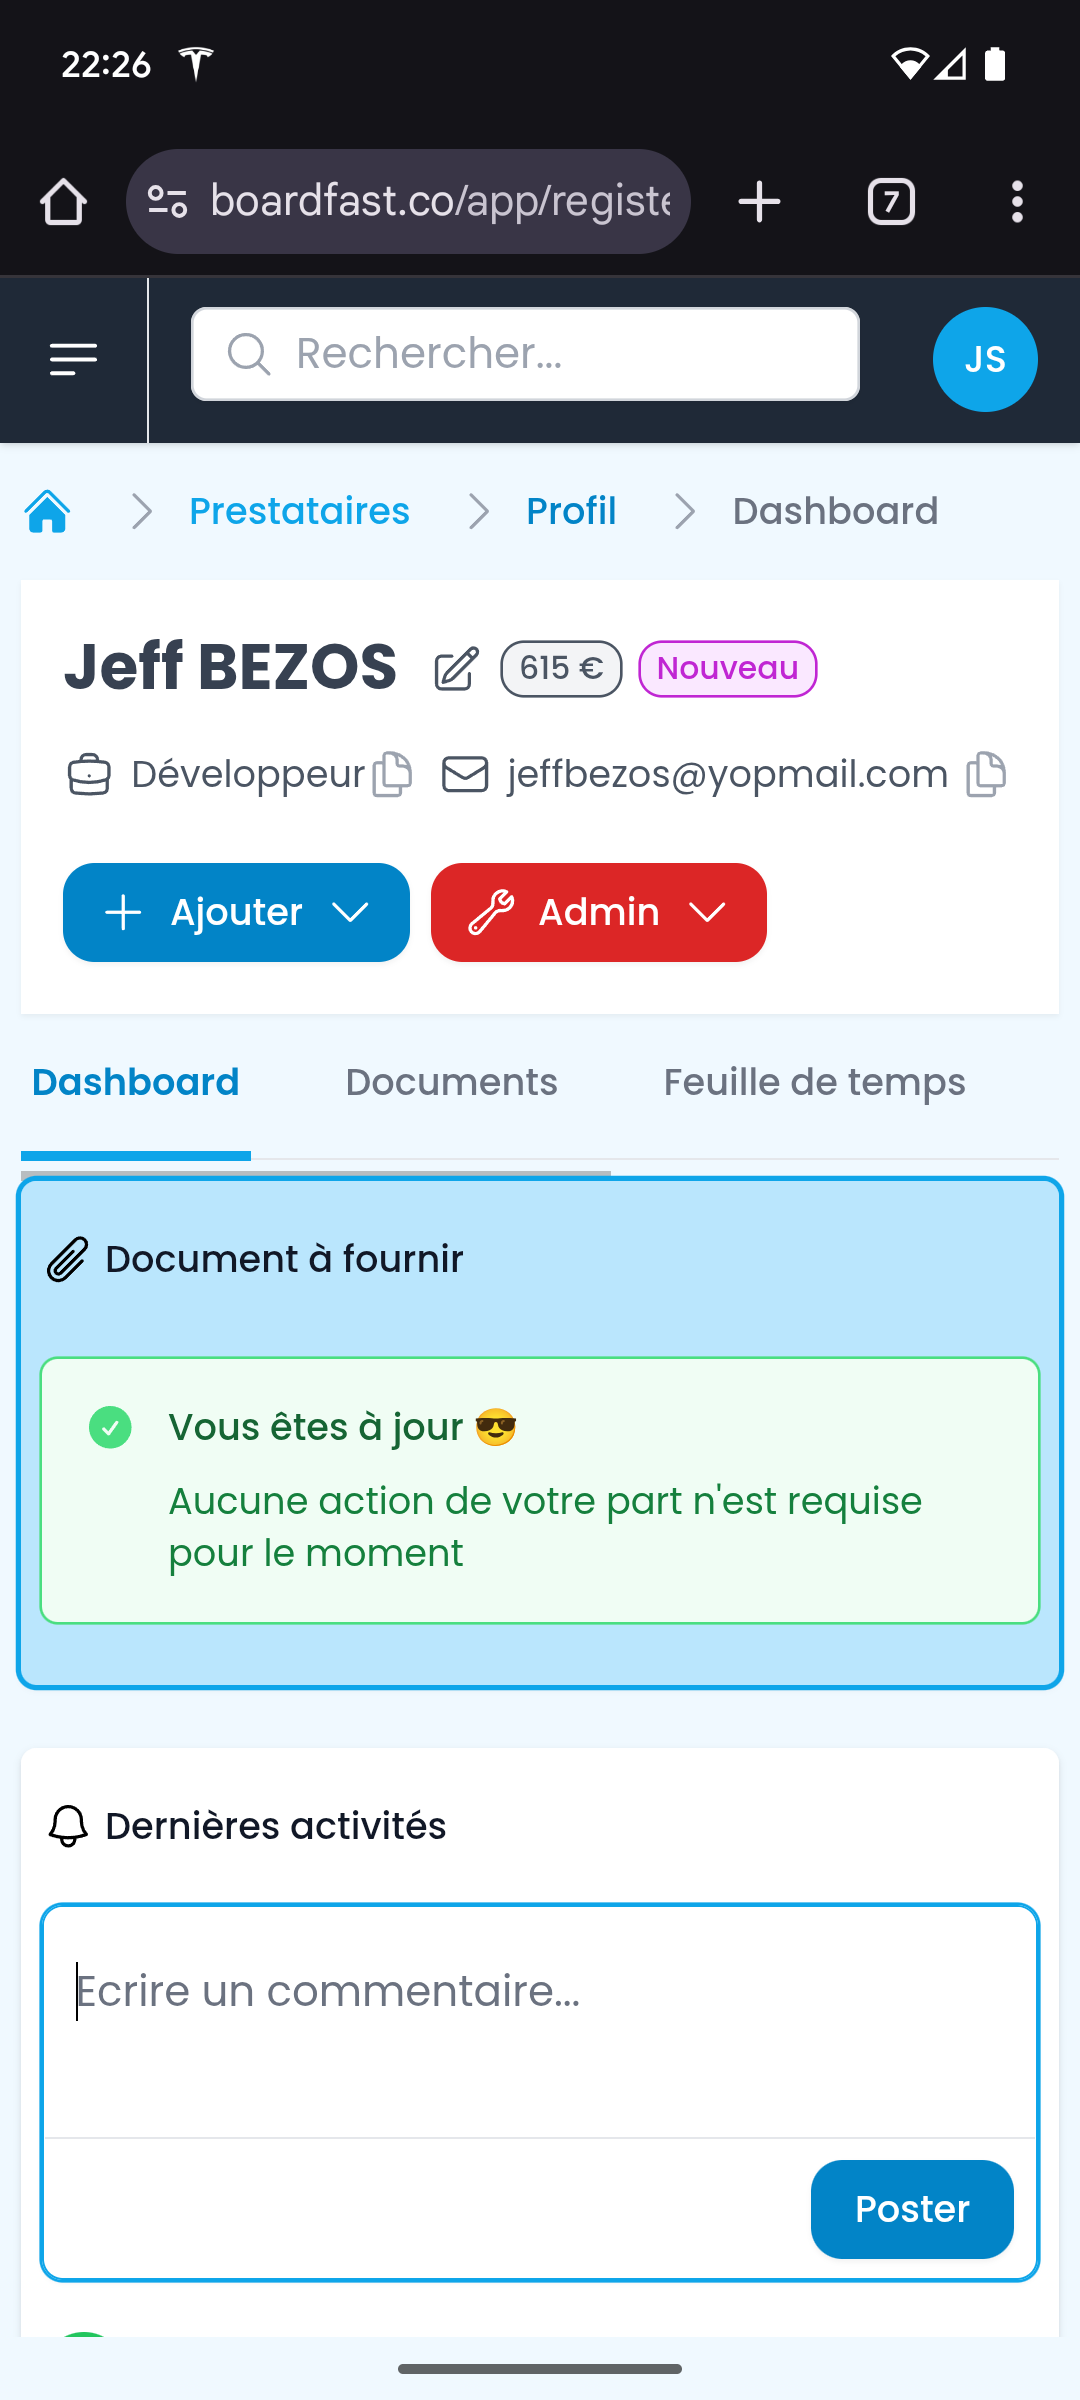Switch to the Documents tab
1080x2400 pixels.
click(451, 1083)
